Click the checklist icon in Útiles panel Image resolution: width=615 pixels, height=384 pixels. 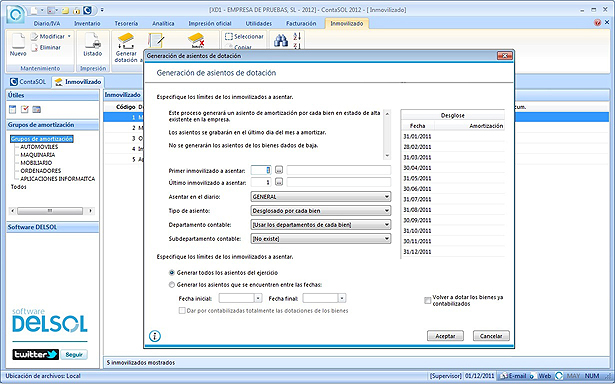tap(25, 109)
